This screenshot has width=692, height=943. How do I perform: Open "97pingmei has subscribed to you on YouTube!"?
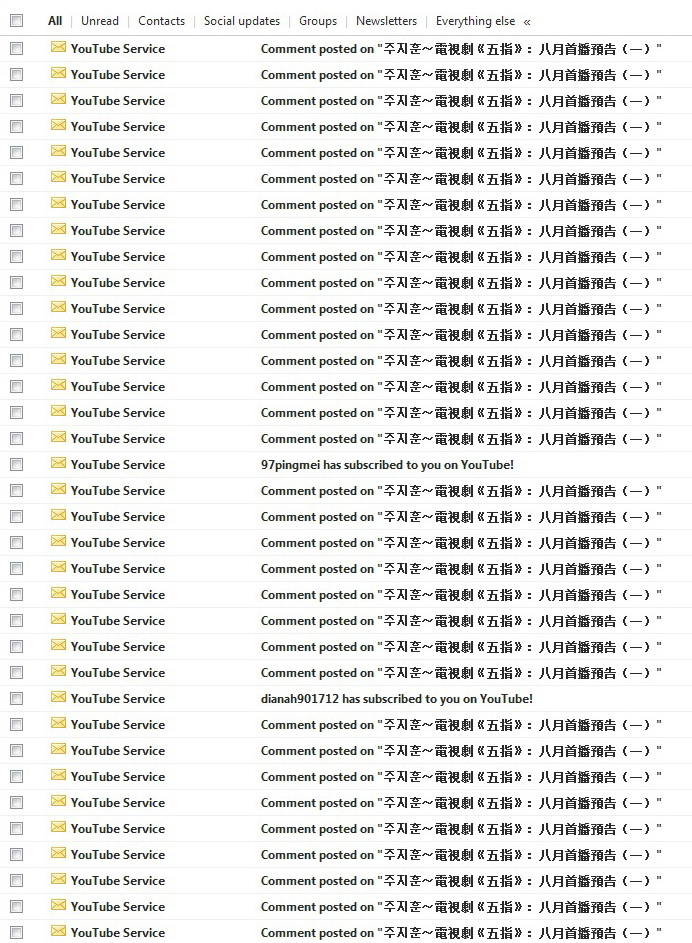point(387,465)
